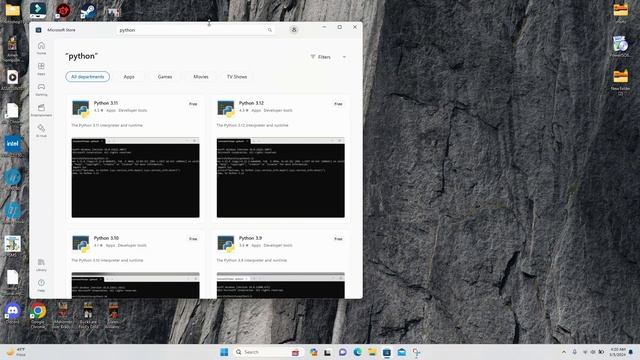This screenshot has height=360, width=640.
Task: Open the Python 3.9 title link
Action: click(x=250, y=238)
